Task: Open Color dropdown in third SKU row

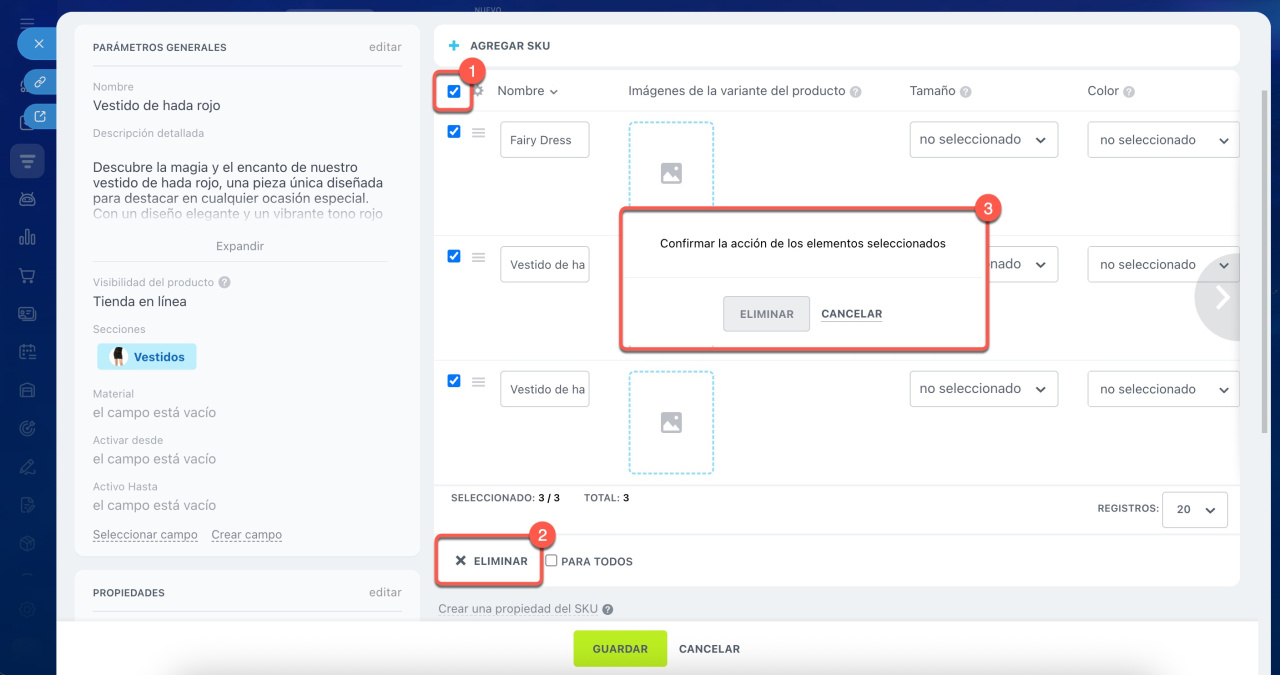Action: pos(1163,389)
